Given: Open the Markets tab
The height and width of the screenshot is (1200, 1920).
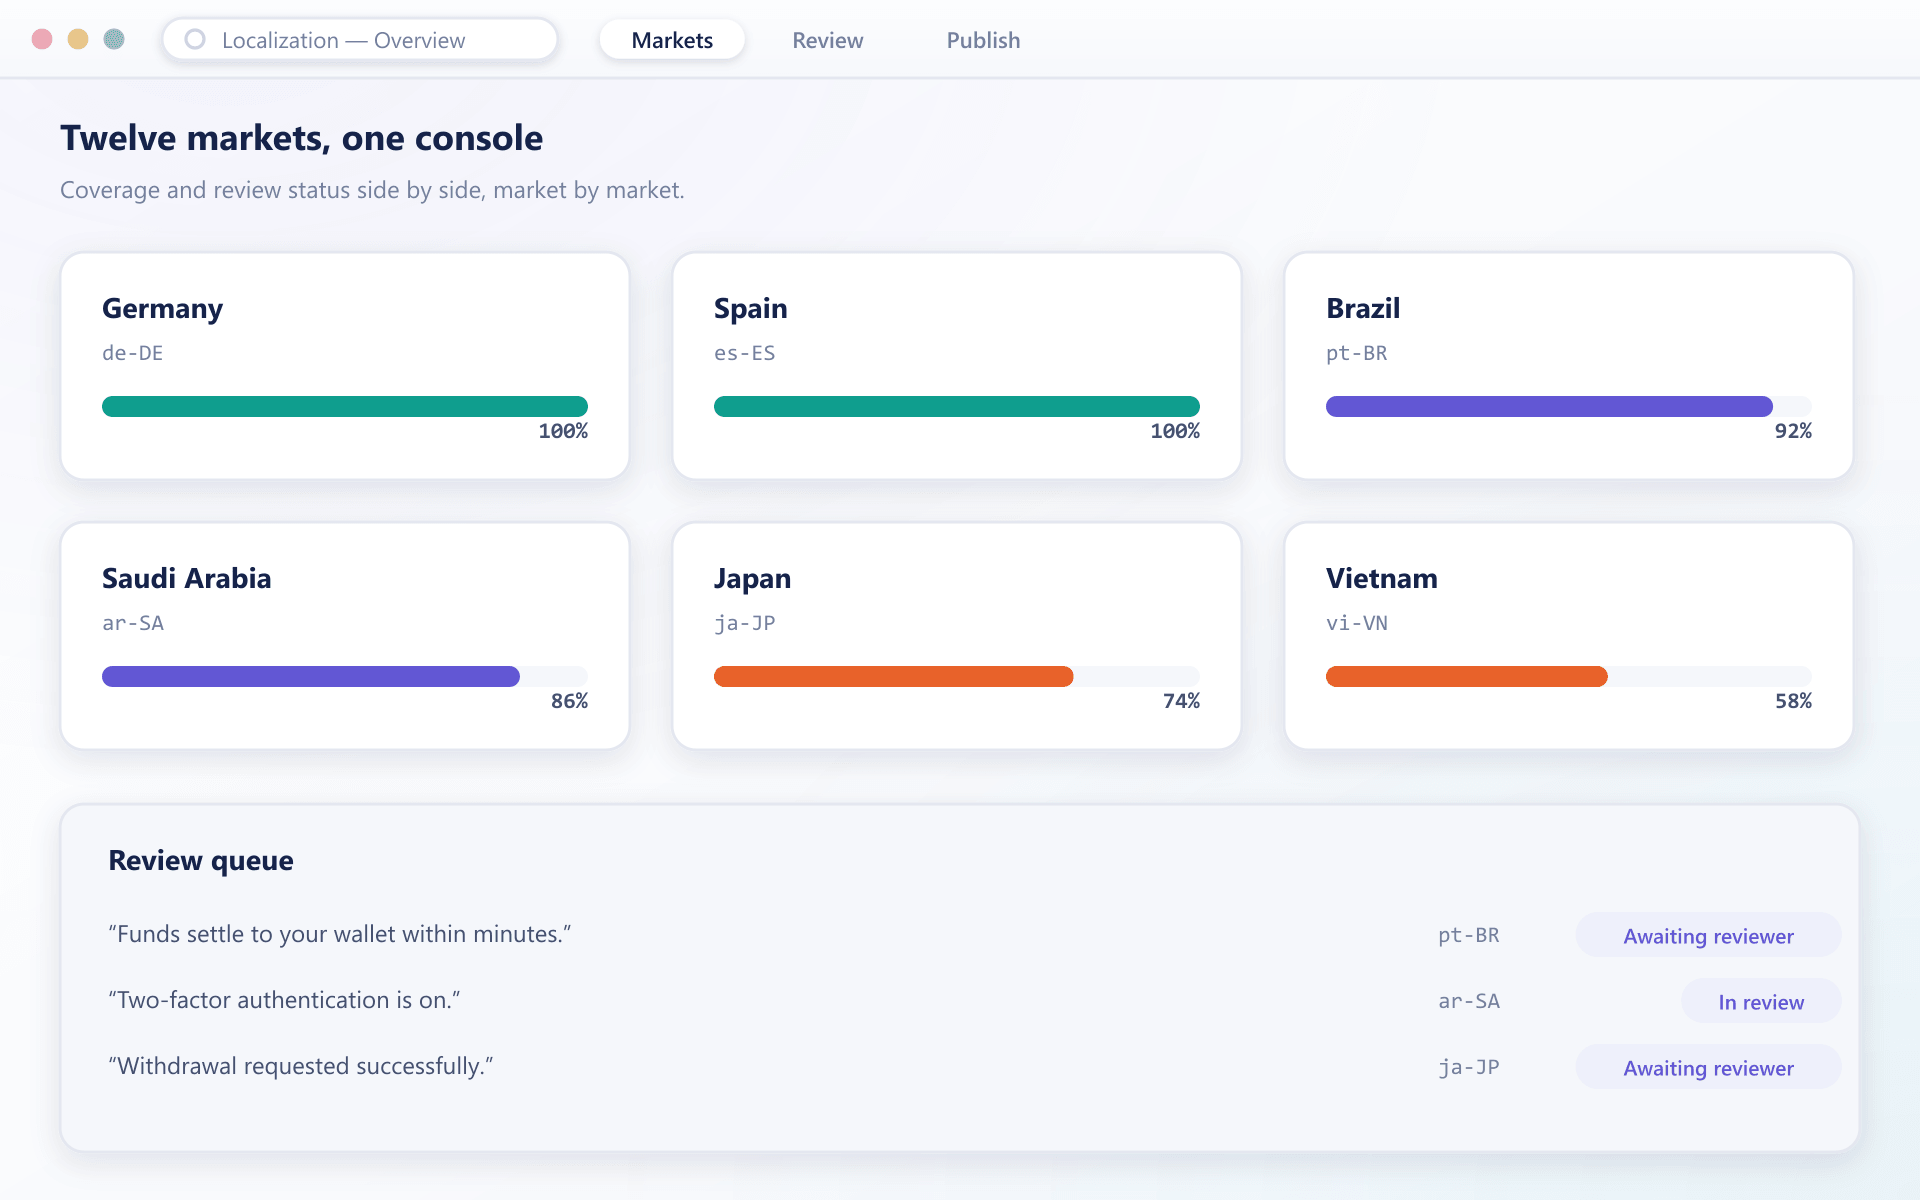Looking at the screenshot, I should [x=672, y=40].
